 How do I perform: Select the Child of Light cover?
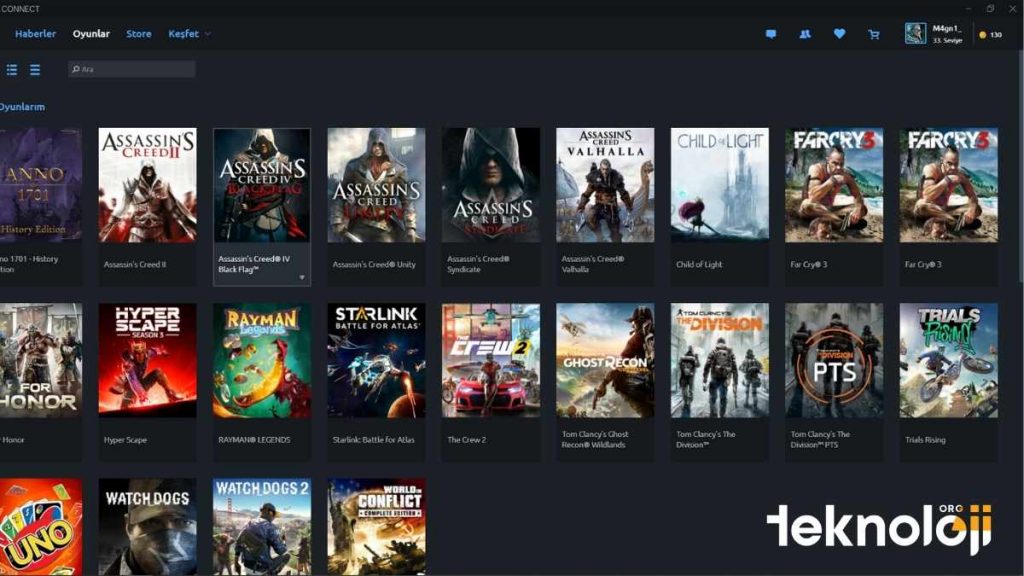tap(720, 185)
